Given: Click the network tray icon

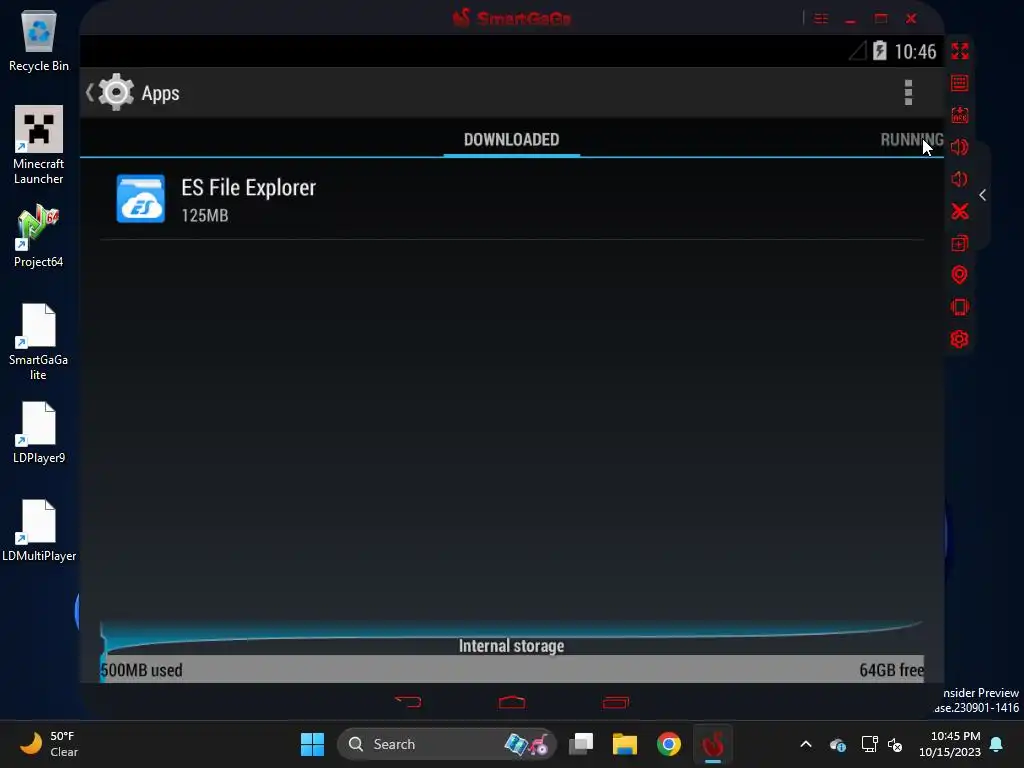Looking at the screenshot, I should [869, 744].
